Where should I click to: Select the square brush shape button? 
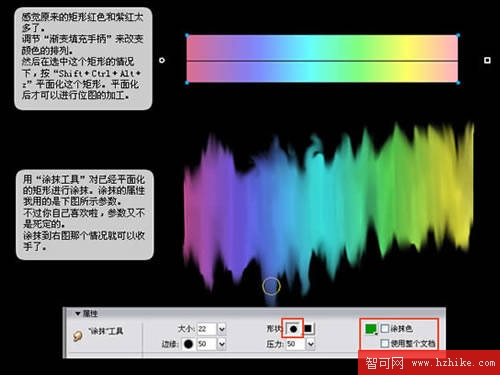tap(308, 329)
